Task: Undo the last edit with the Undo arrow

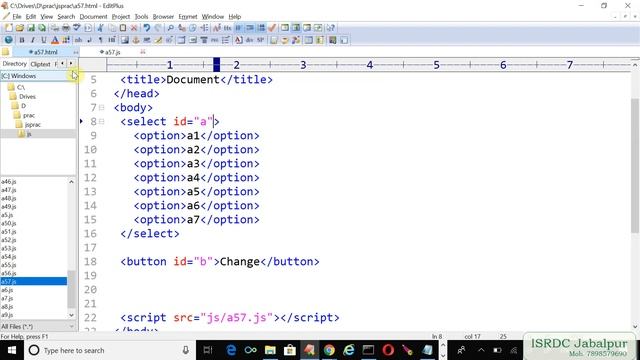Action: (x=147, y=28)
